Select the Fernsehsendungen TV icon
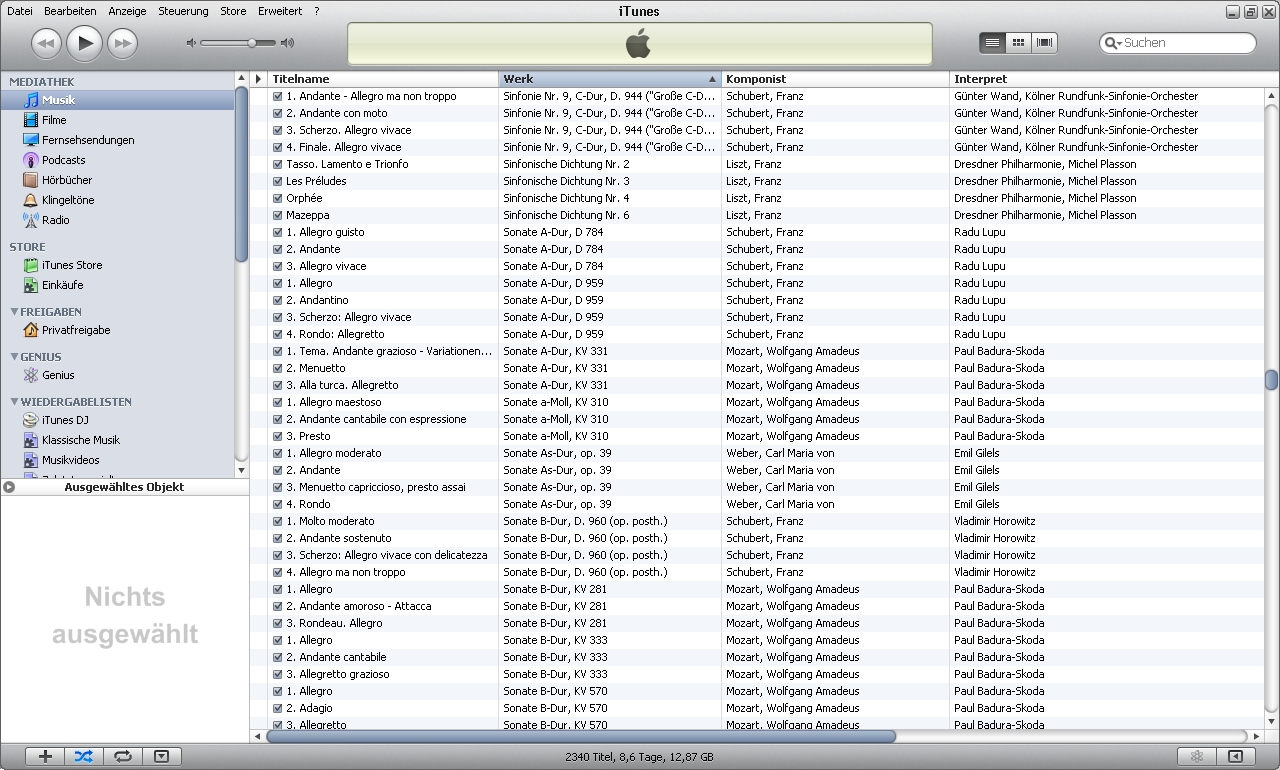This screenshot has width=1280, height=770. 31,140
